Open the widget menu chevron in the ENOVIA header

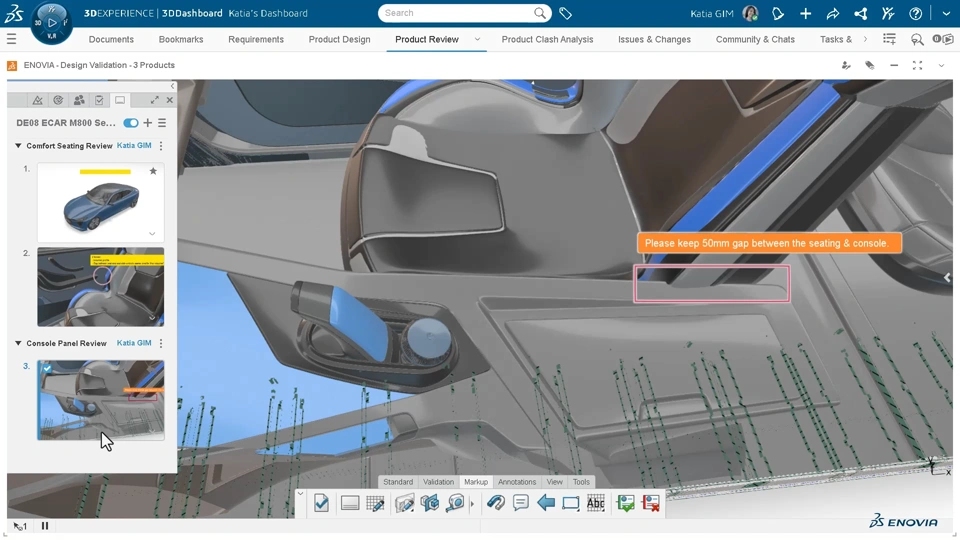941,66
